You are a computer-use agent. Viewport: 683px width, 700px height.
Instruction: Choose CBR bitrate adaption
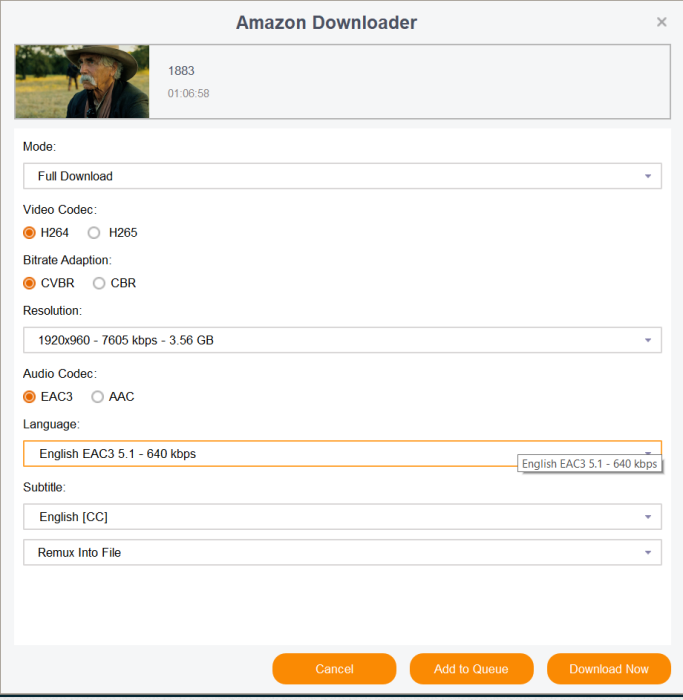click(99, 283)
